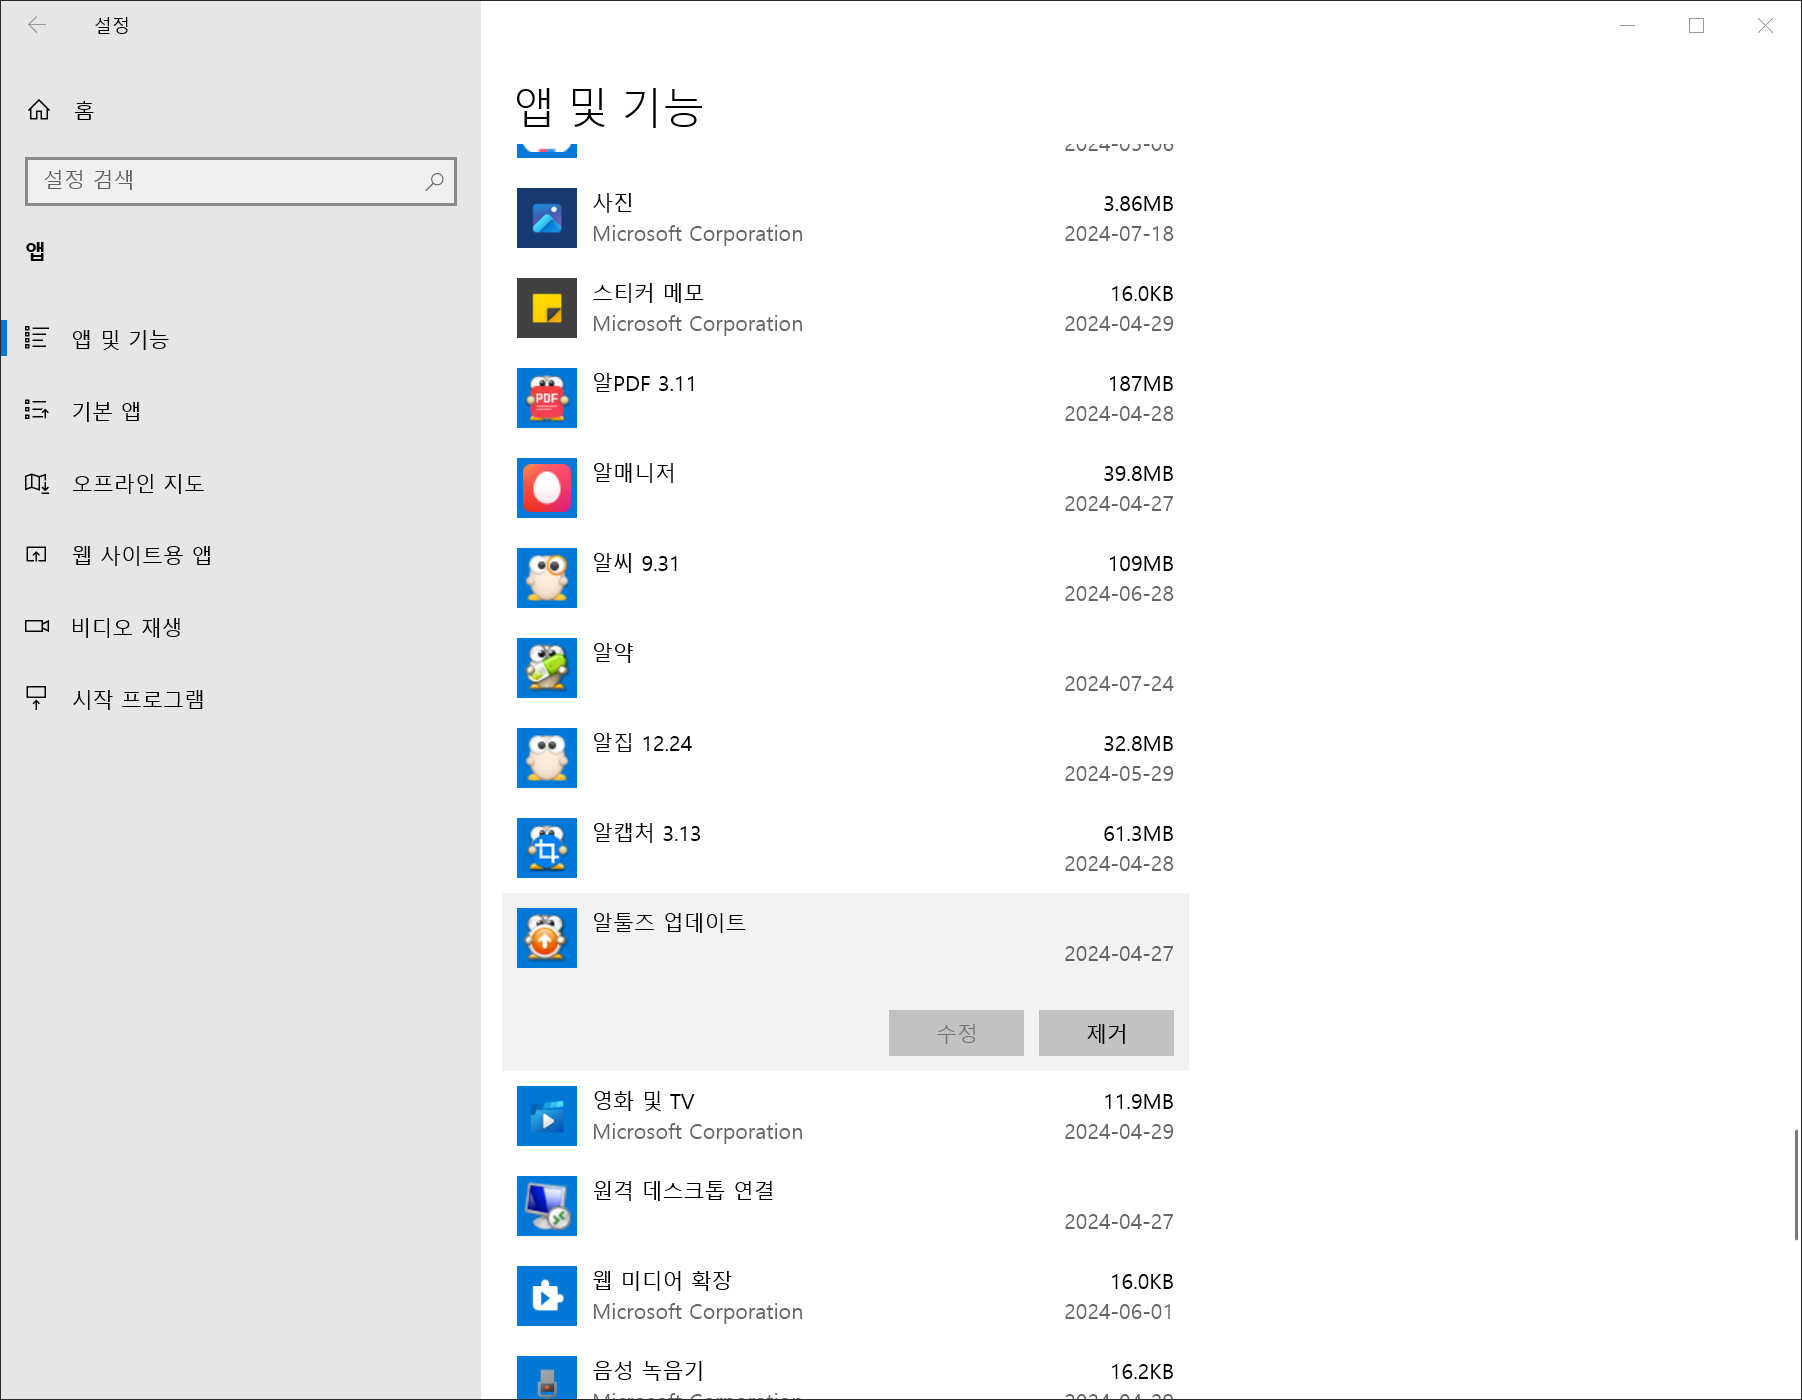Click the 알매니저 app icon
The image size is (1802, 1400).
tap(547, 488)
